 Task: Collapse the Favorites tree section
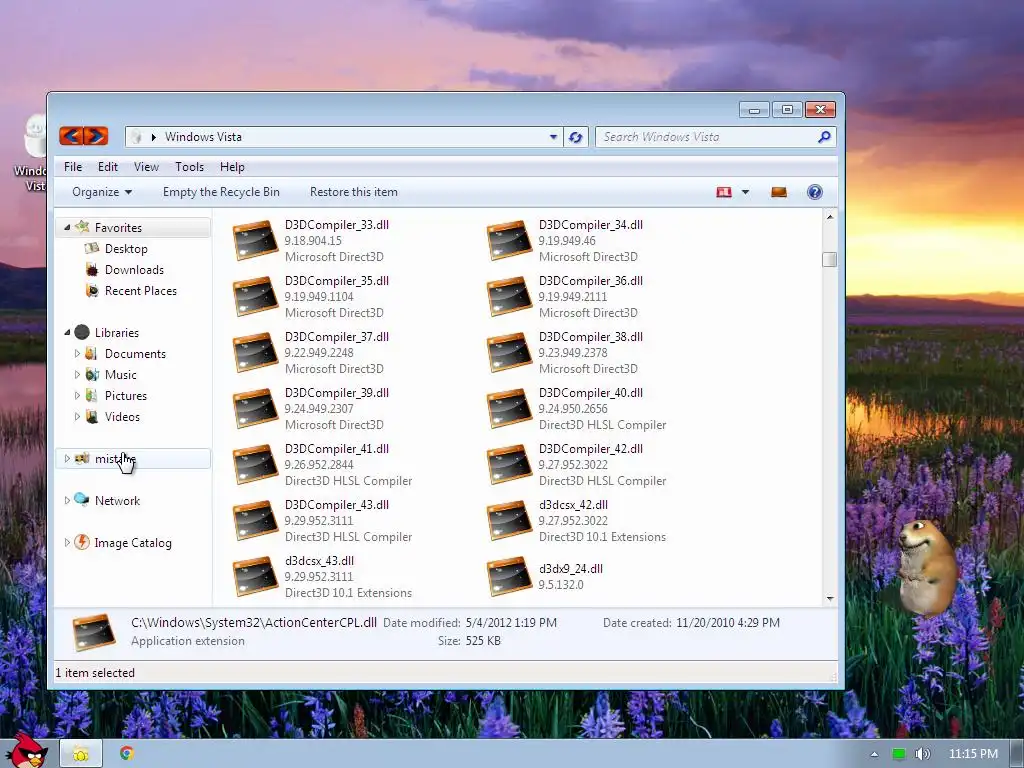[67, 227]
